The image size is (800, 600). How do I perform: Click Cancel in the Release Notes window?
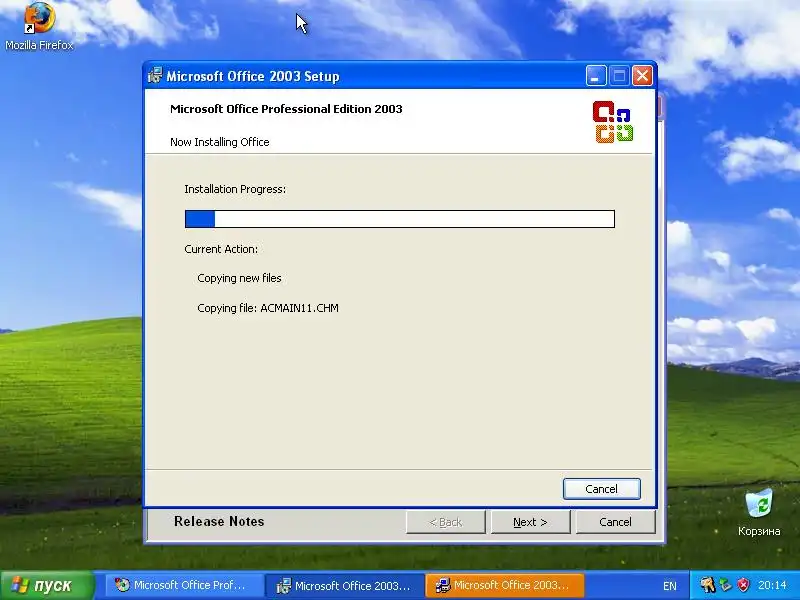point(615,522)
